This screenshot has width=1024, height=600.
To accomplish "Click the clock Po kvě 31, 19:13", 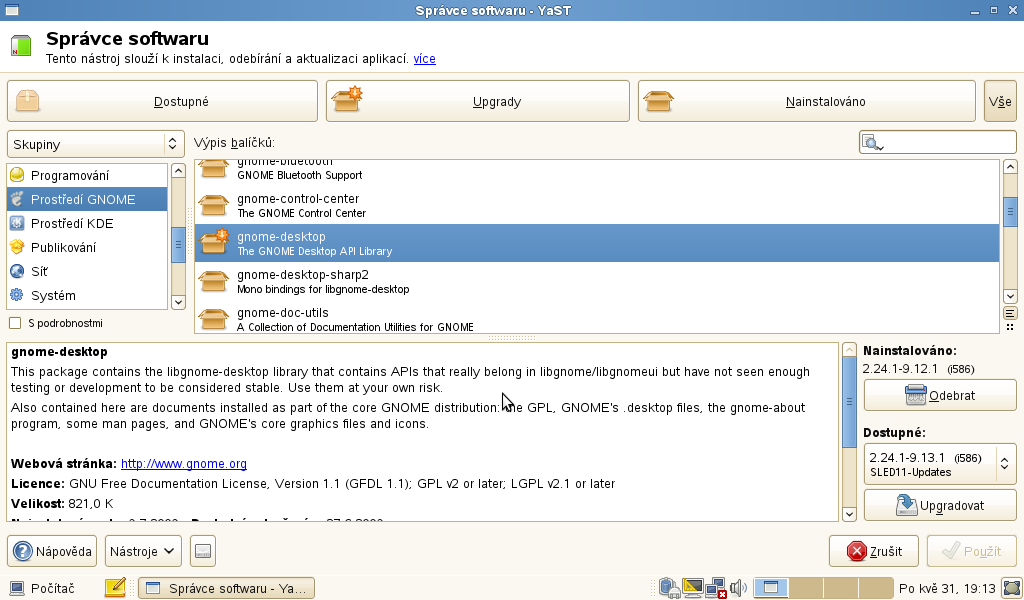I will pyautogui.click(x=947, y=588).
